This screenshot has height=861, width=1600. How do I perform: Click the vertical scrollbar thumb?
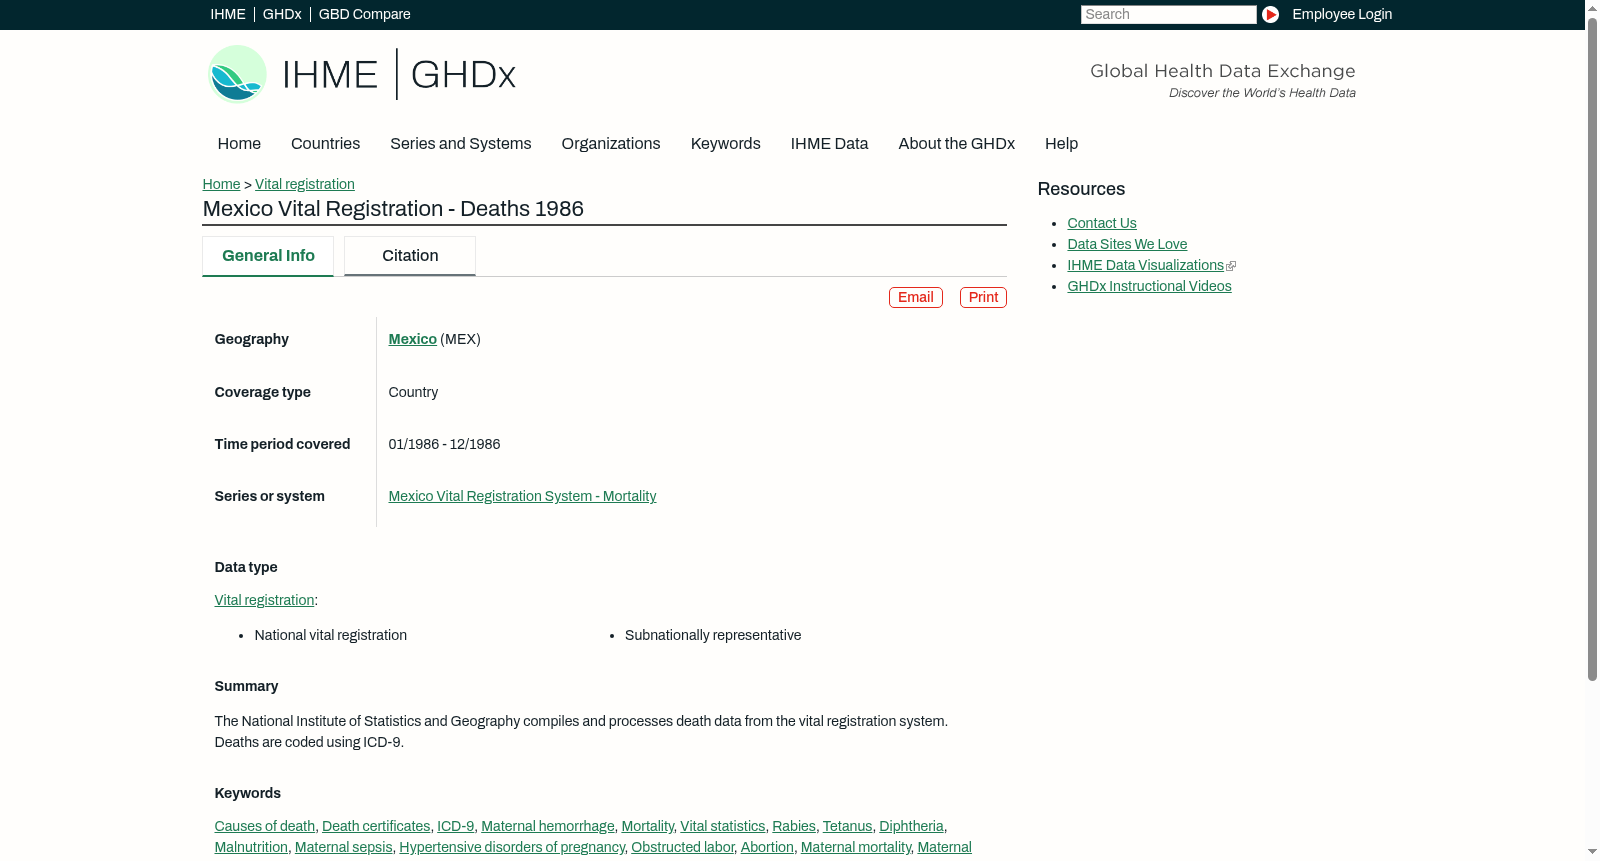[1592, 350]
